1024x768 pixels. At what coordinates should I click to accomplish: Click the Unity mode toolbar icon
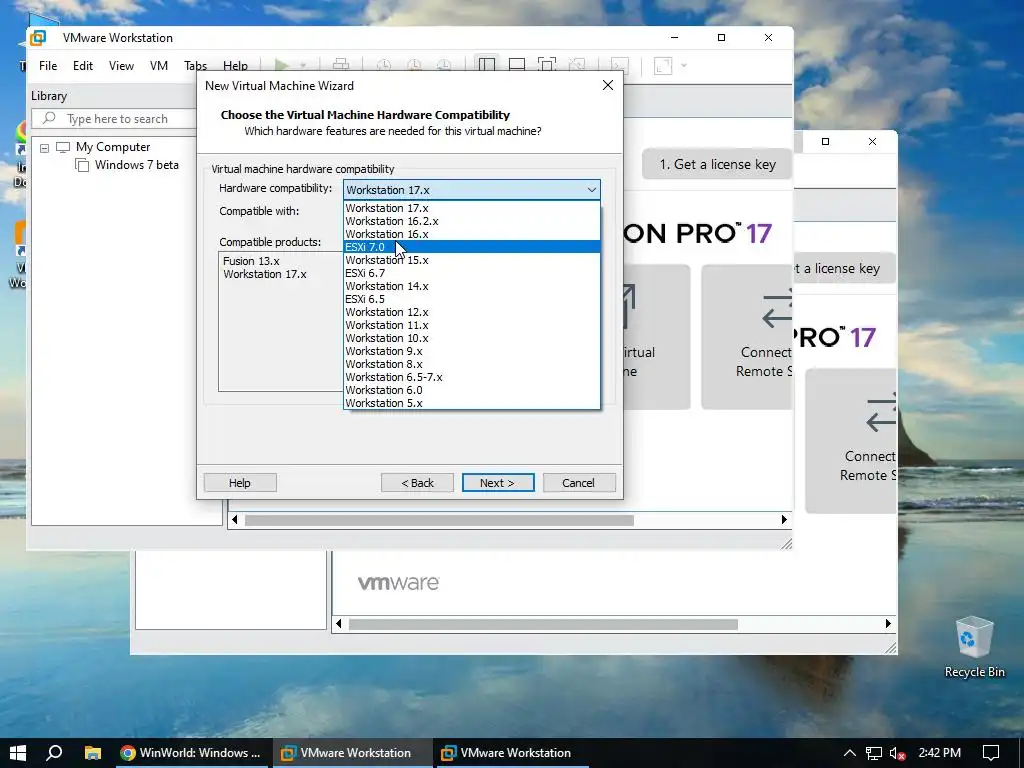coord(577,65)
